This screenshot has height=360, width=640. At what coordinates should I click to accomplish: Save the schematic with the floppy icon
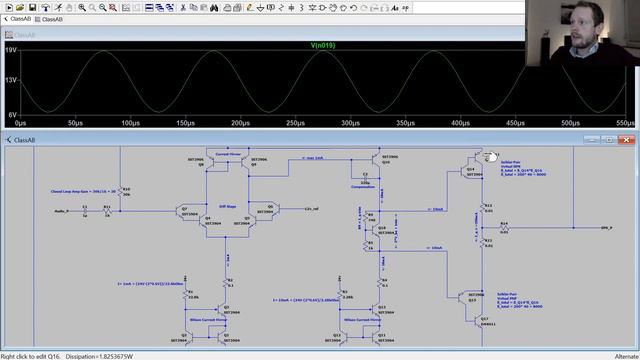click(32, 7)
